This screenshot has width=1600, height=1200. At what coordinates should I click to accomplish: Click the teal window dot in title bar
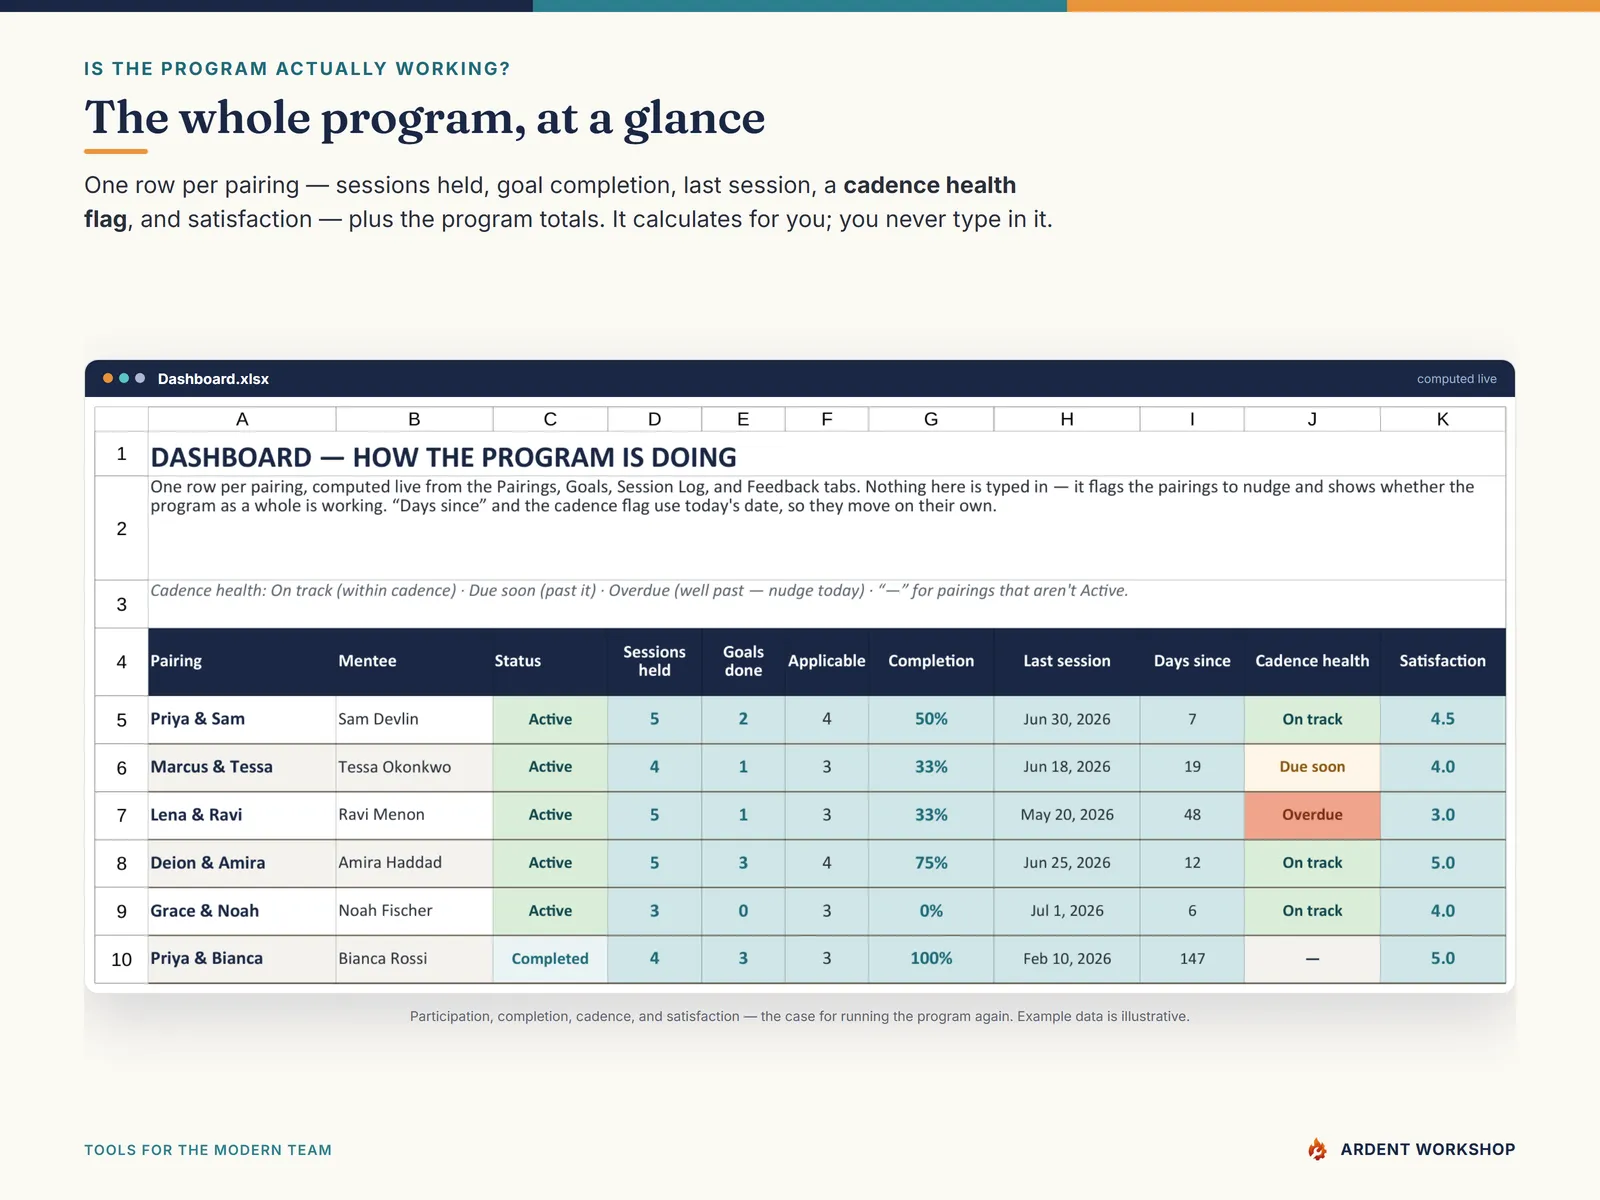point(124,378)
